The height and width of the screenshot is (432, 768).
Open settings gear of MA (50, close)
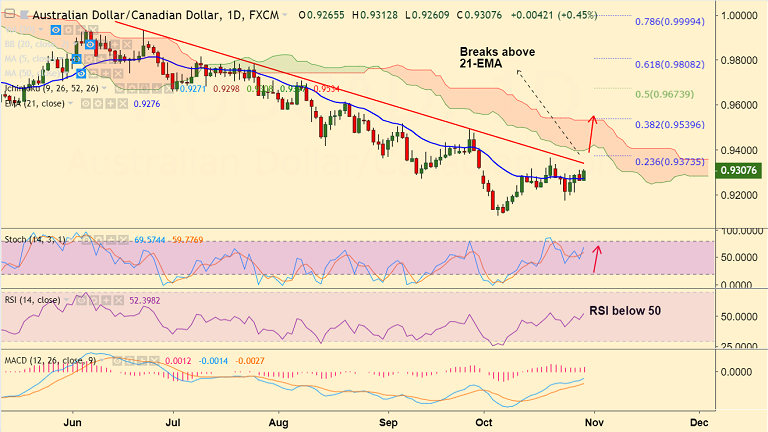94,73
